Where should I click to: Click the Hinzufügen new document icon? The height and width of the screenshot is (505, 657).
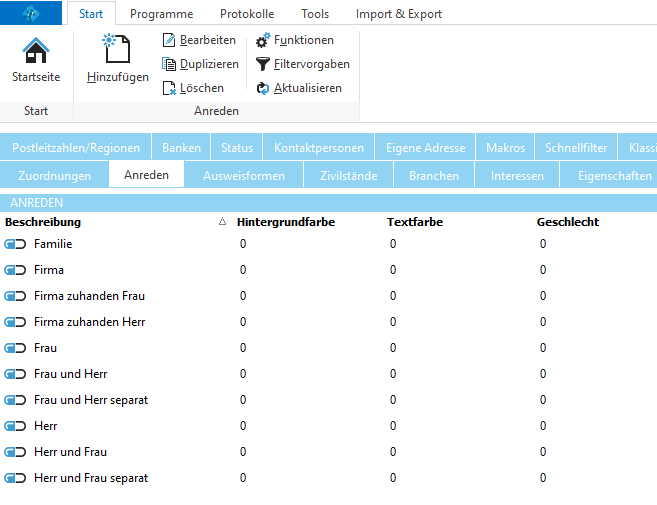117,49
